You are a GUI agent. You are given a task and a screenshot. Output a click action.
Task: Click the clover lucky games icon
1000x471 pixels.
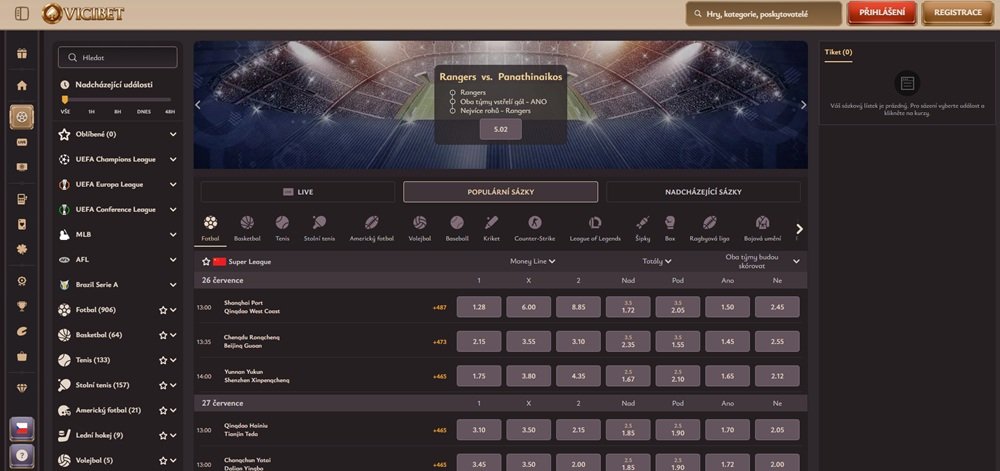(x=22, y=249)
